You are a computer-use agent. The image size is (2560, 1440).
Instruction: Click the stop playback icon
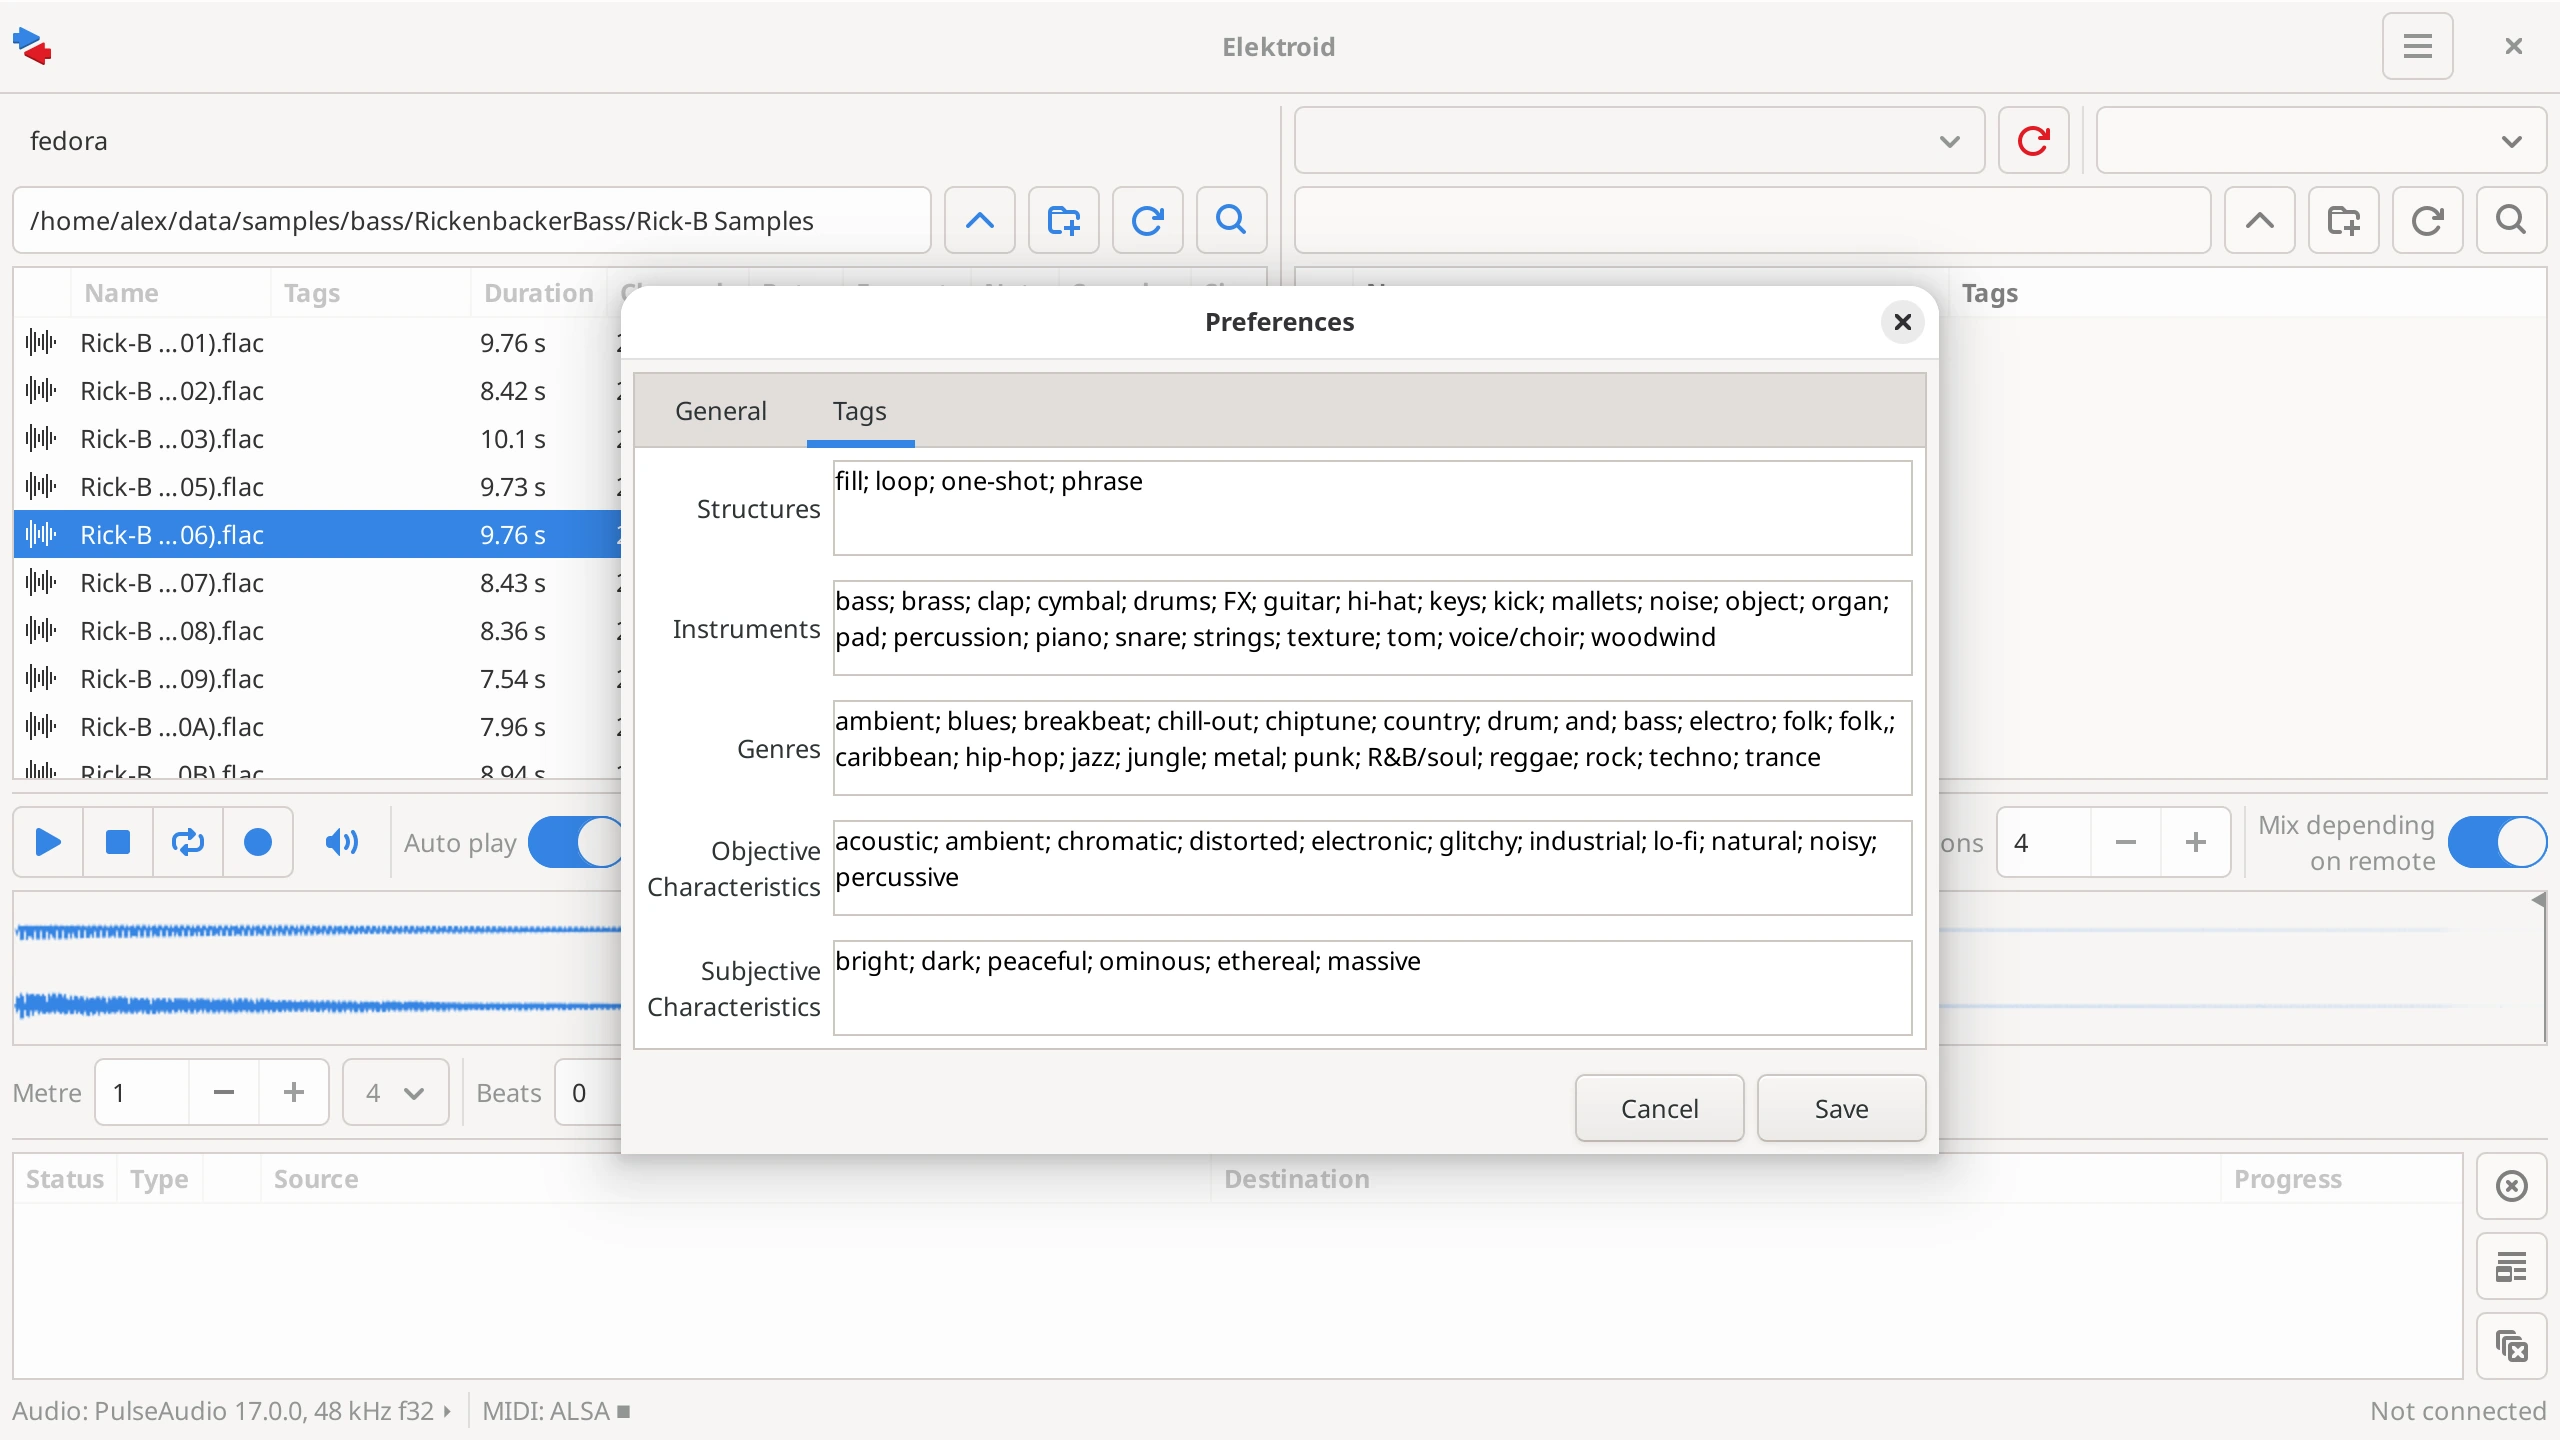[117, 842]
